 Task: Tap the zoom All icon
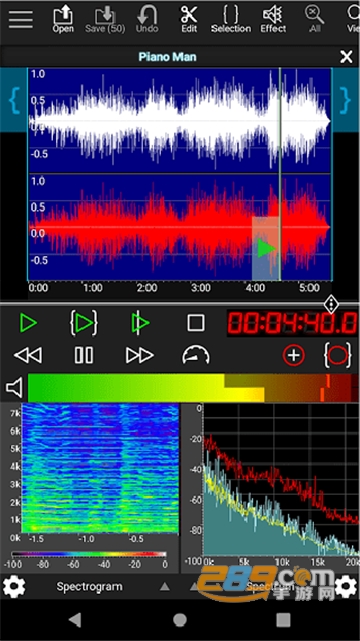coord(314,19)
